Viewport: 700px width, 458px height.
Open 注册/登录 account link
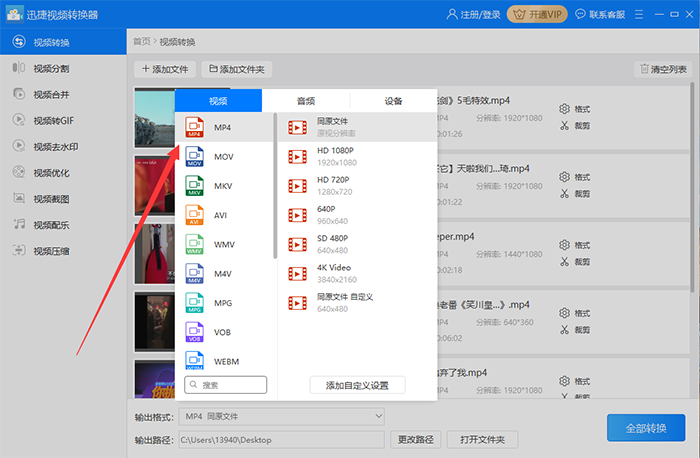coord(473,15)
